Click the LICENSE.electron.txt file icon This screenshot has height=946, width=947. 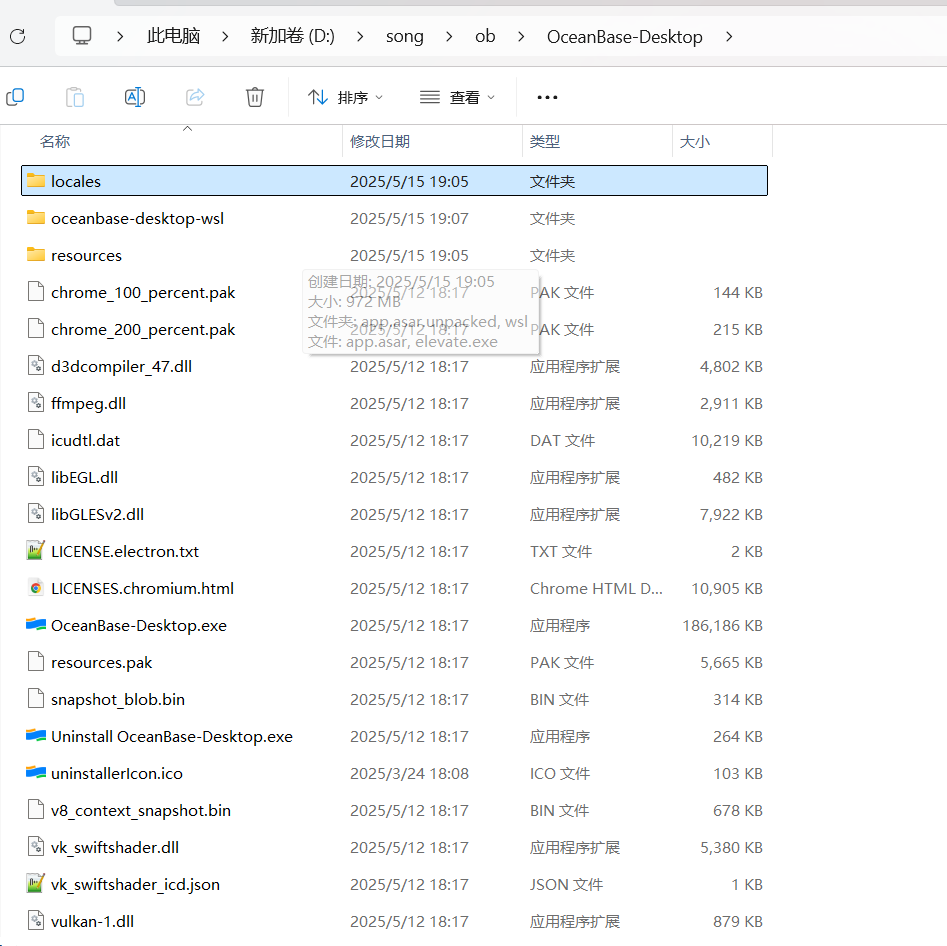[x=36, y=550]
